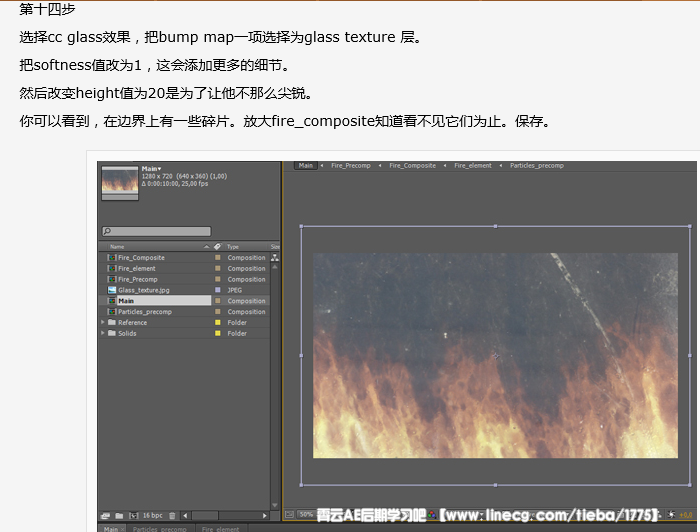This screenshot has height=532, width=700.
Task: Click Reference folder yellow label swatch
Action: tap(217, 322)
